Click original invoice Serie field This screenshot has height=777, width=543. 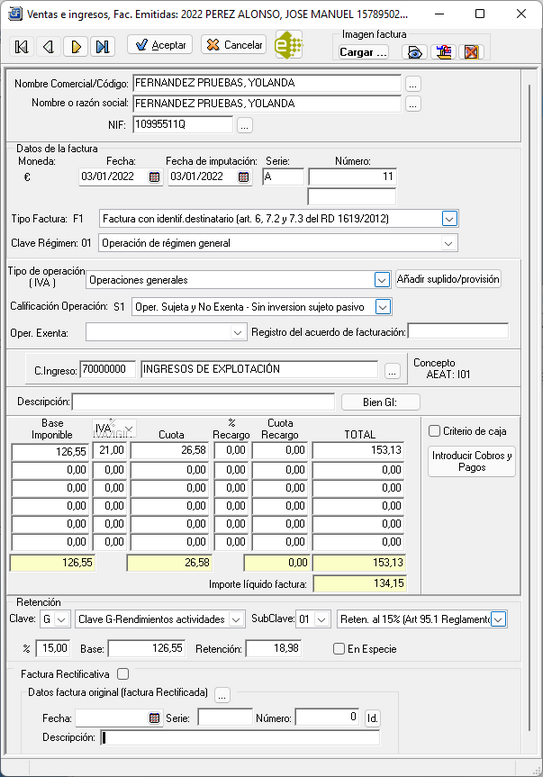coord(225,717)
